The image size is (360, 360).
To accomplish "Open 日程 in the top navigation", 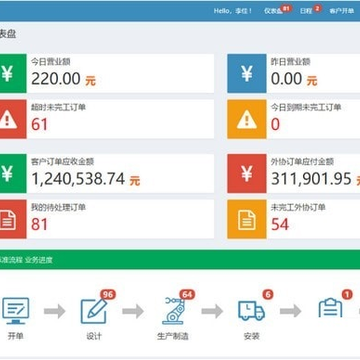I will [x=306, y=11].
